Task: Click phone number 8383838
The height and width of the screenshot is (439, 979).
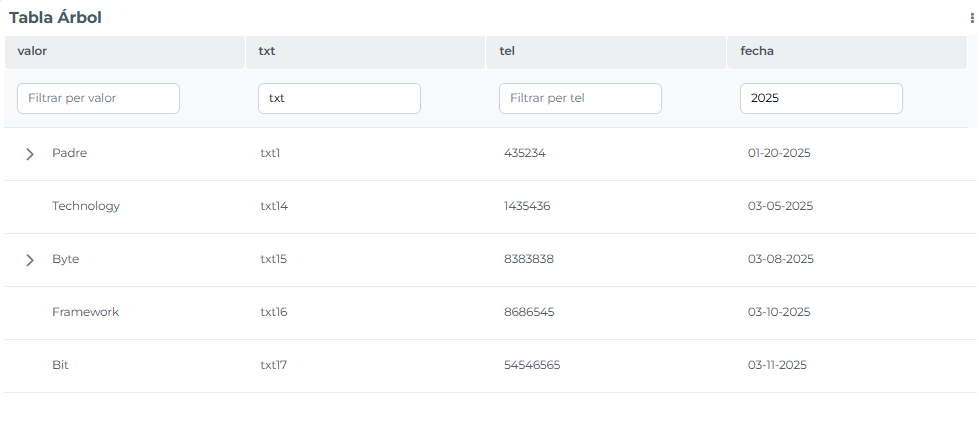Action: click(528, 259)
